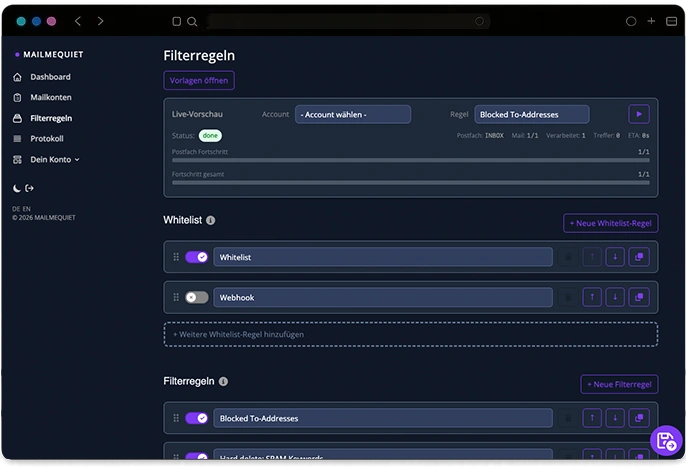Click the Neue Filterregel button
686x467 pixels.
coord(619,384)
